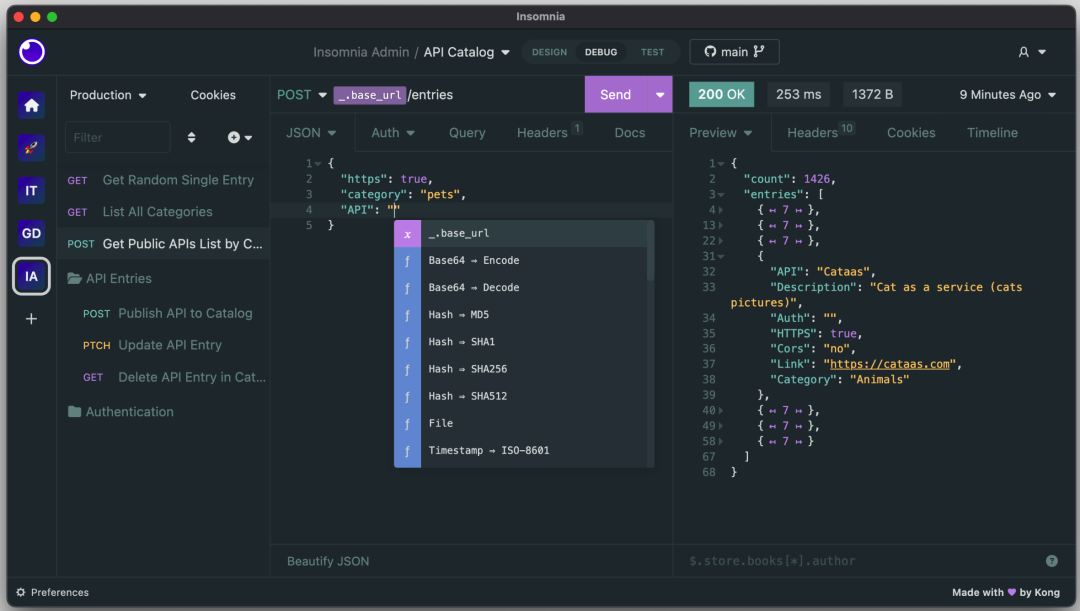This screenshot has height=611, width=1080.
Task: Click Beautify JSON
Action: coord(328,561)
